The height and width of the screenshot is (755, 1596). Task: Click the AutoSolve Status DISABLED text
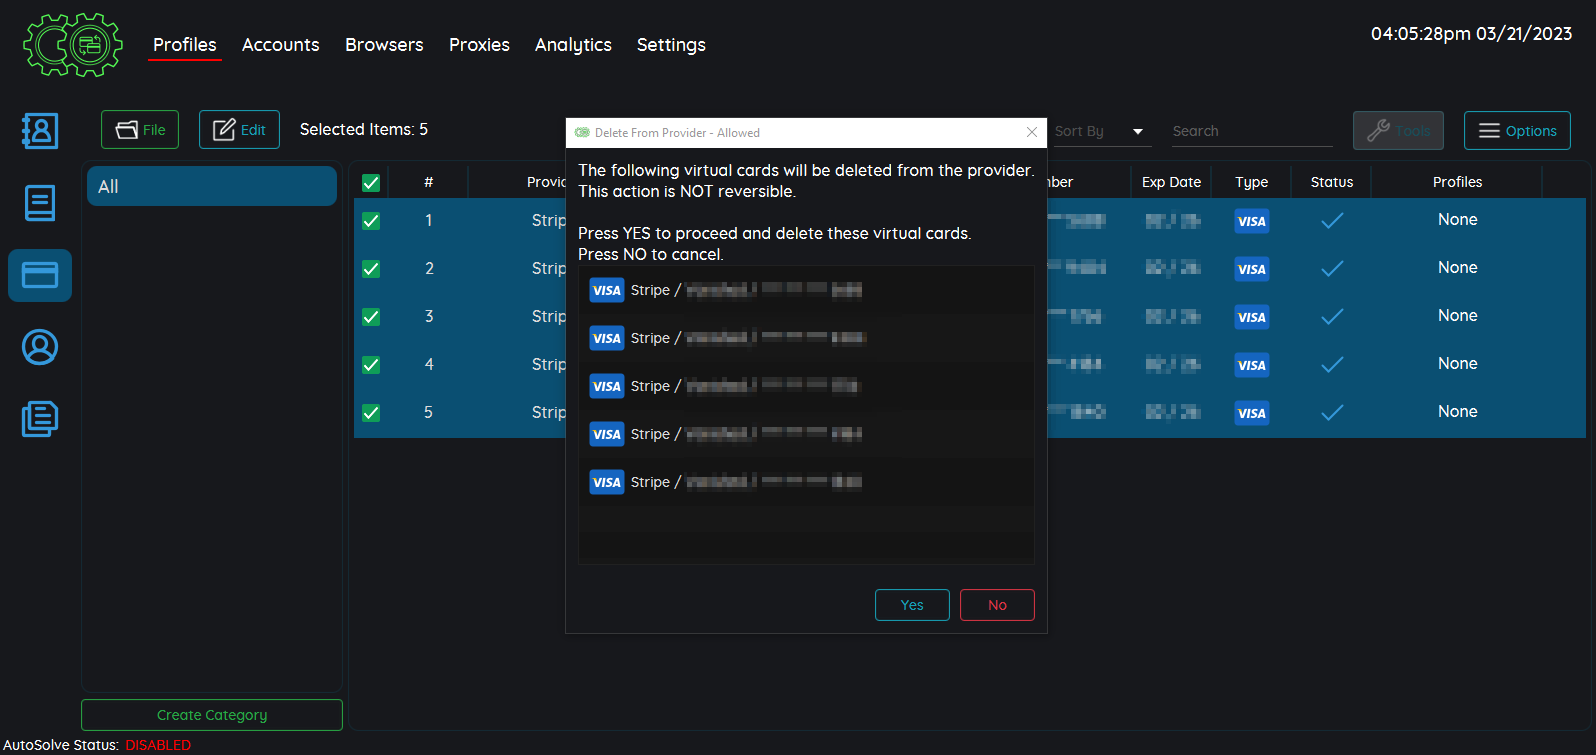click(x=158, y=745)
